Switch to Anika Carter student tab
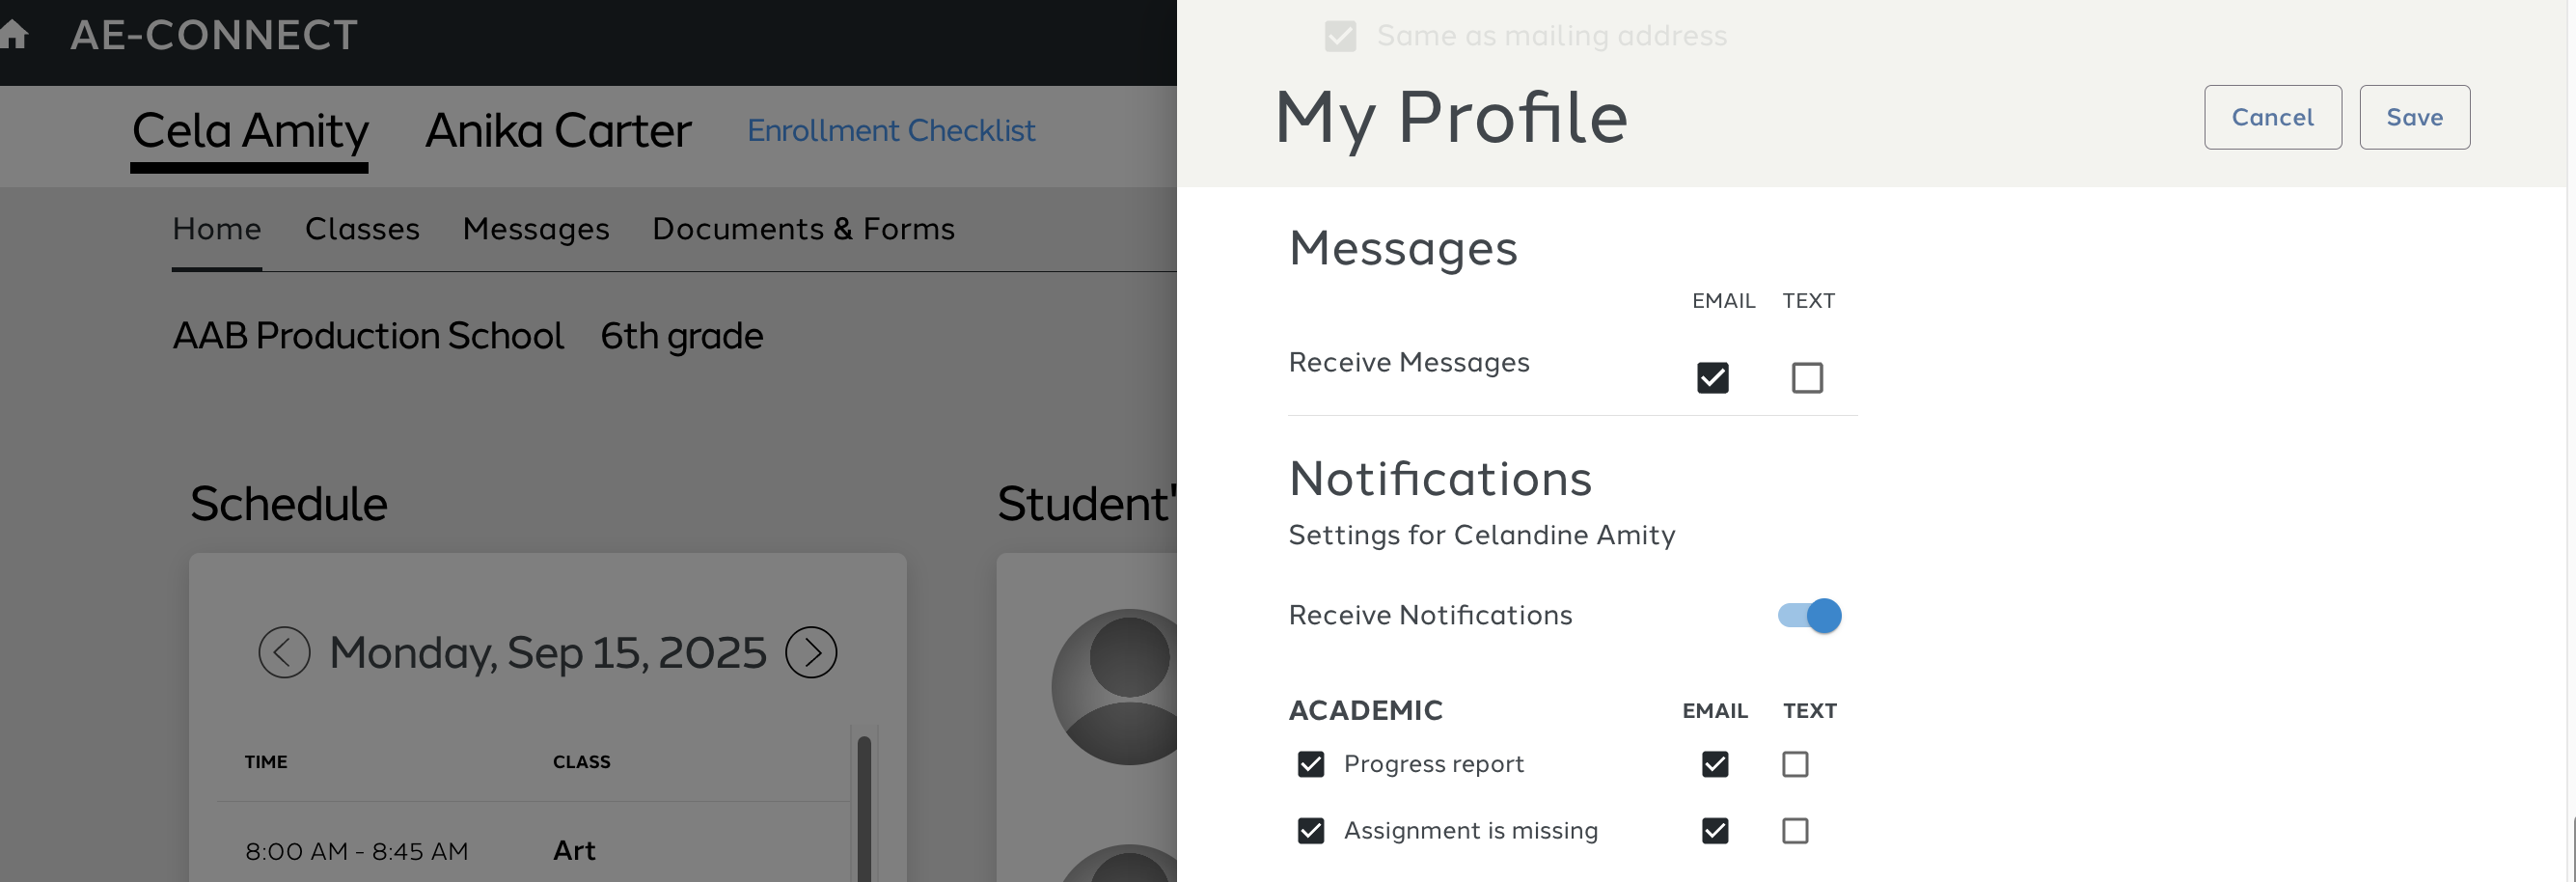 (x=558, y=130)
